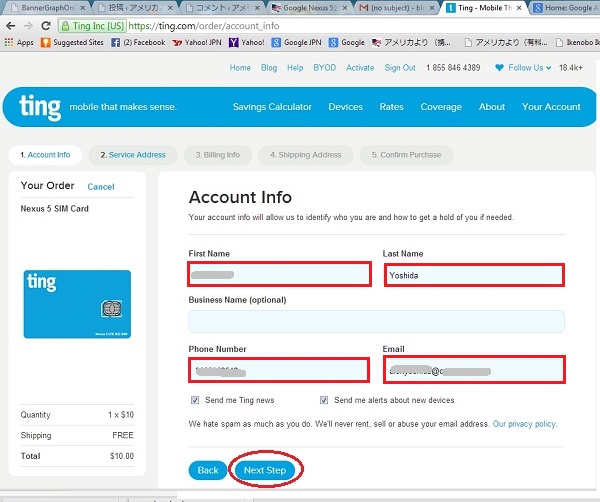Close the Ting - Mobile tab
The height and width of the screenshot is (502, 600).
tap(519, 8)
